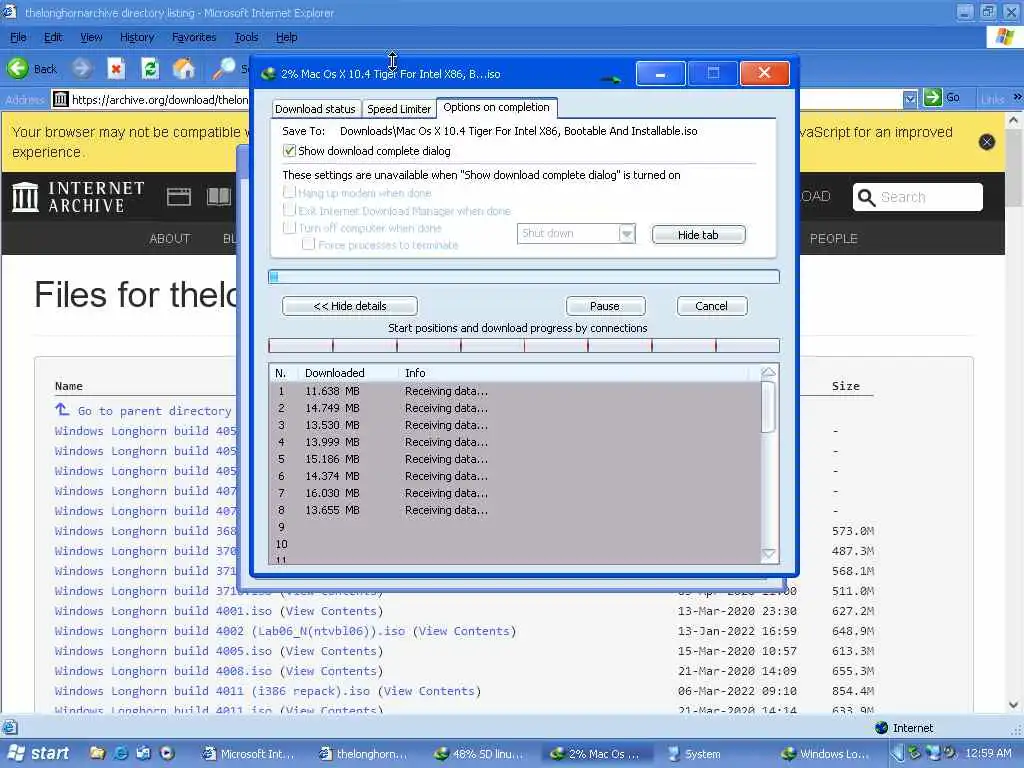Image resolution: width=1024 pixels, height=768 pixels.
Task: Open Windows Longhorn build 4001.iso link
Action: point(163,611)
